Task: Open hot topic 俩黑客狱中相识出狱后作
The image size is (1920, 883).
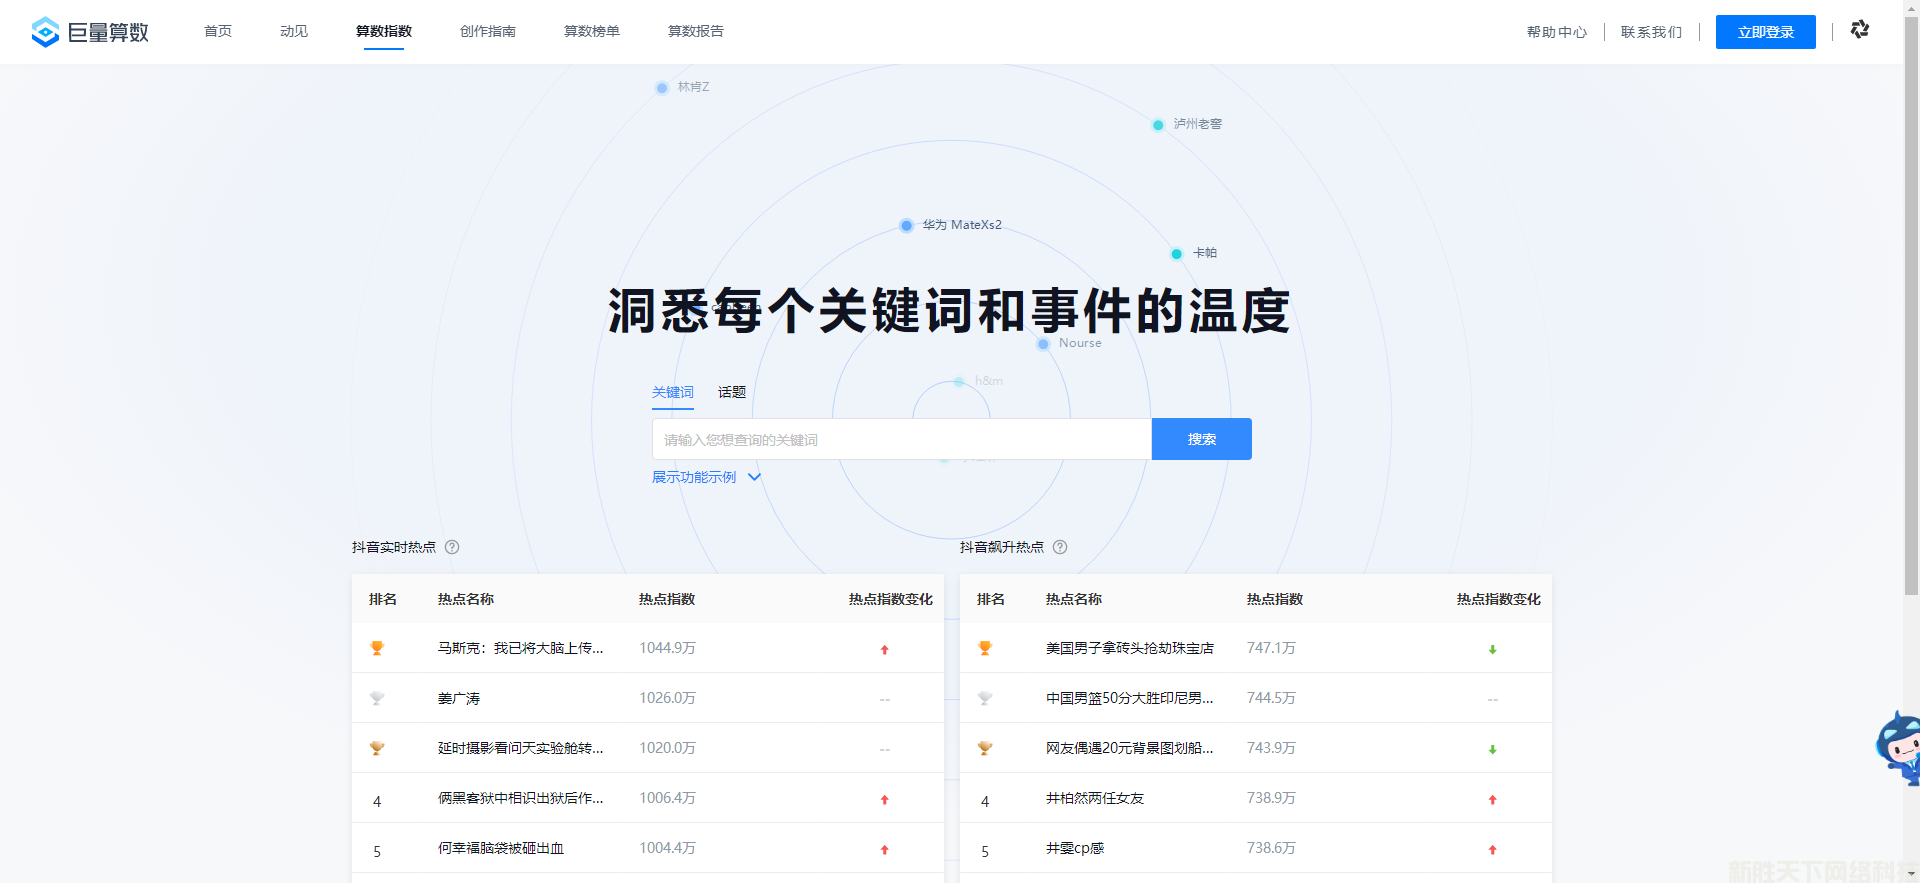Action: [520, 798]
